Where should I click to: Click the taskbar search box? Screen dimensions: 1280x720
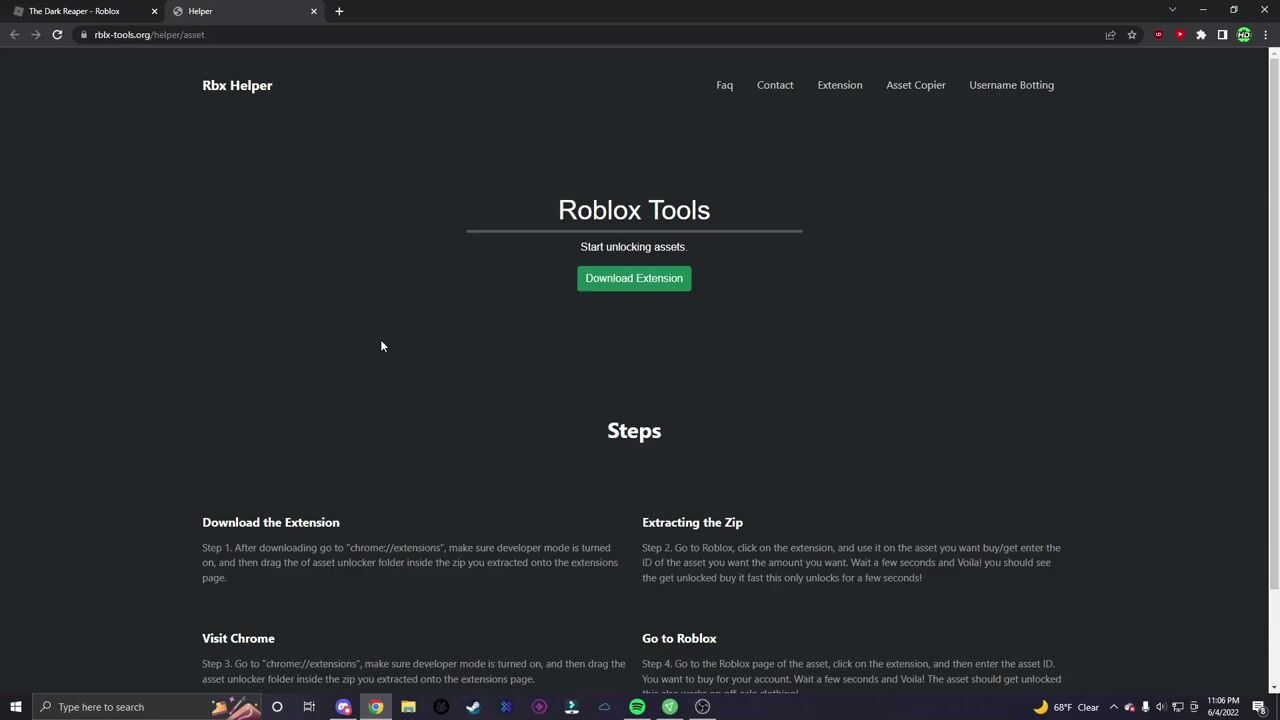click(146, 707)
